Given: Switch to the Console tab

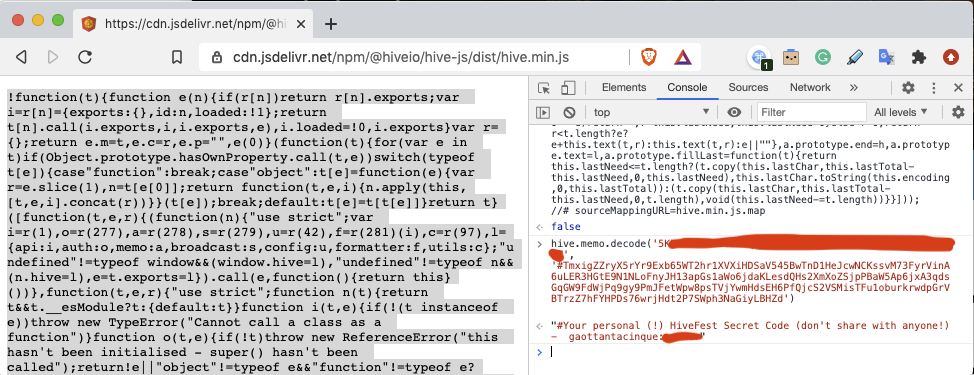Looking at the screenshot, I should tap(688, 88).
